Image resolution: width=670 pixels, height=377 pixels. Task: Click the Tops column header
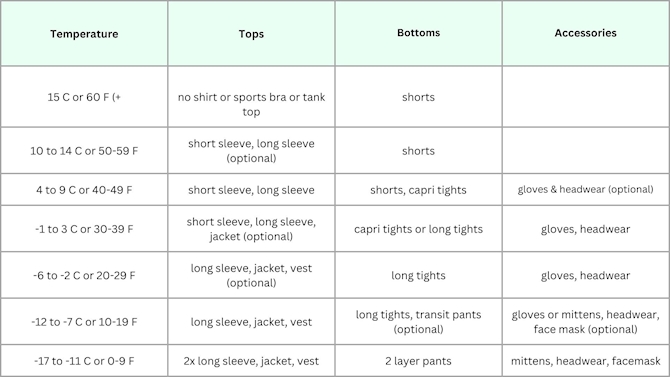pos(251,33)
